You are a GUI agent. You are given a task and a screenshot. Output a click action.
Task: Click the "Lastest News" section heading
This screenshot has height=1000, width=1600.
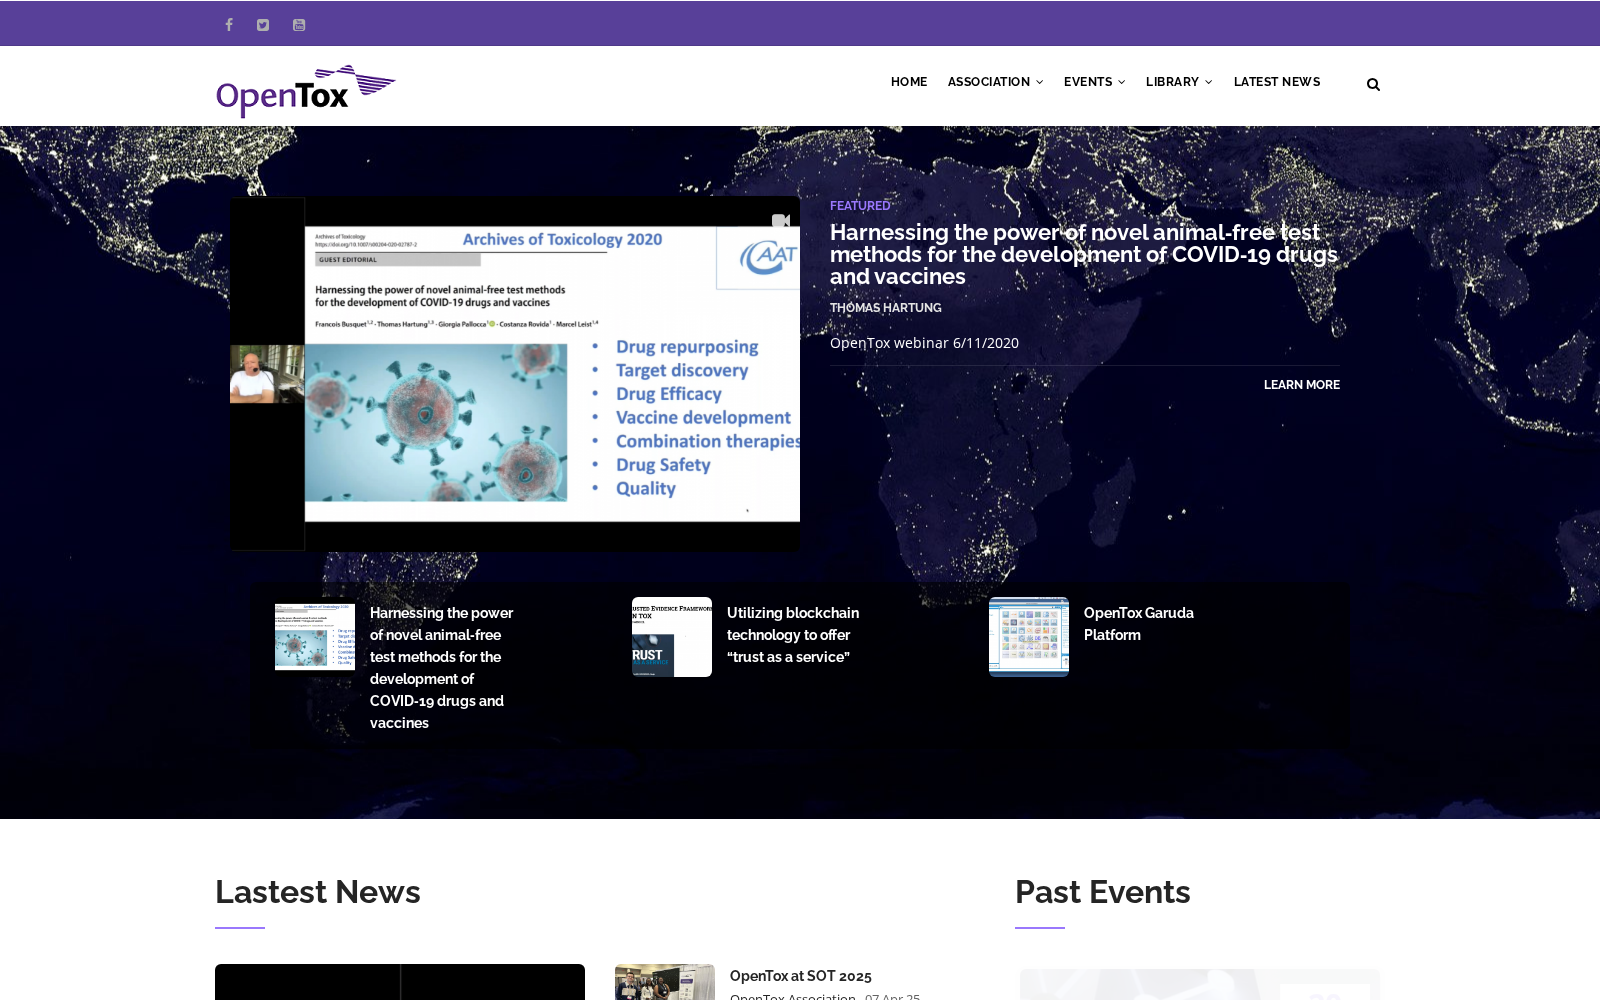318,892
